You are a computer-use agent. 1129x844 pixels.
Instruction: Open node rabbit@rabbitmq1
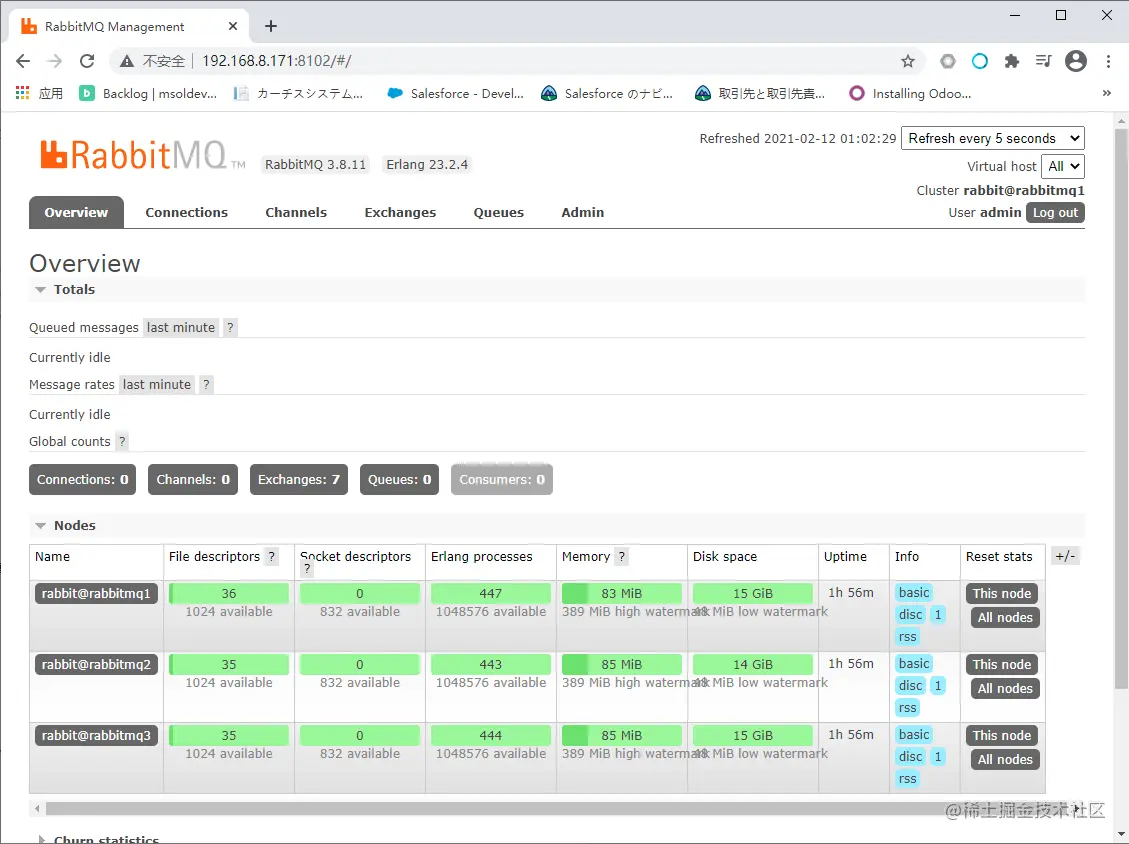coord(96,593)
